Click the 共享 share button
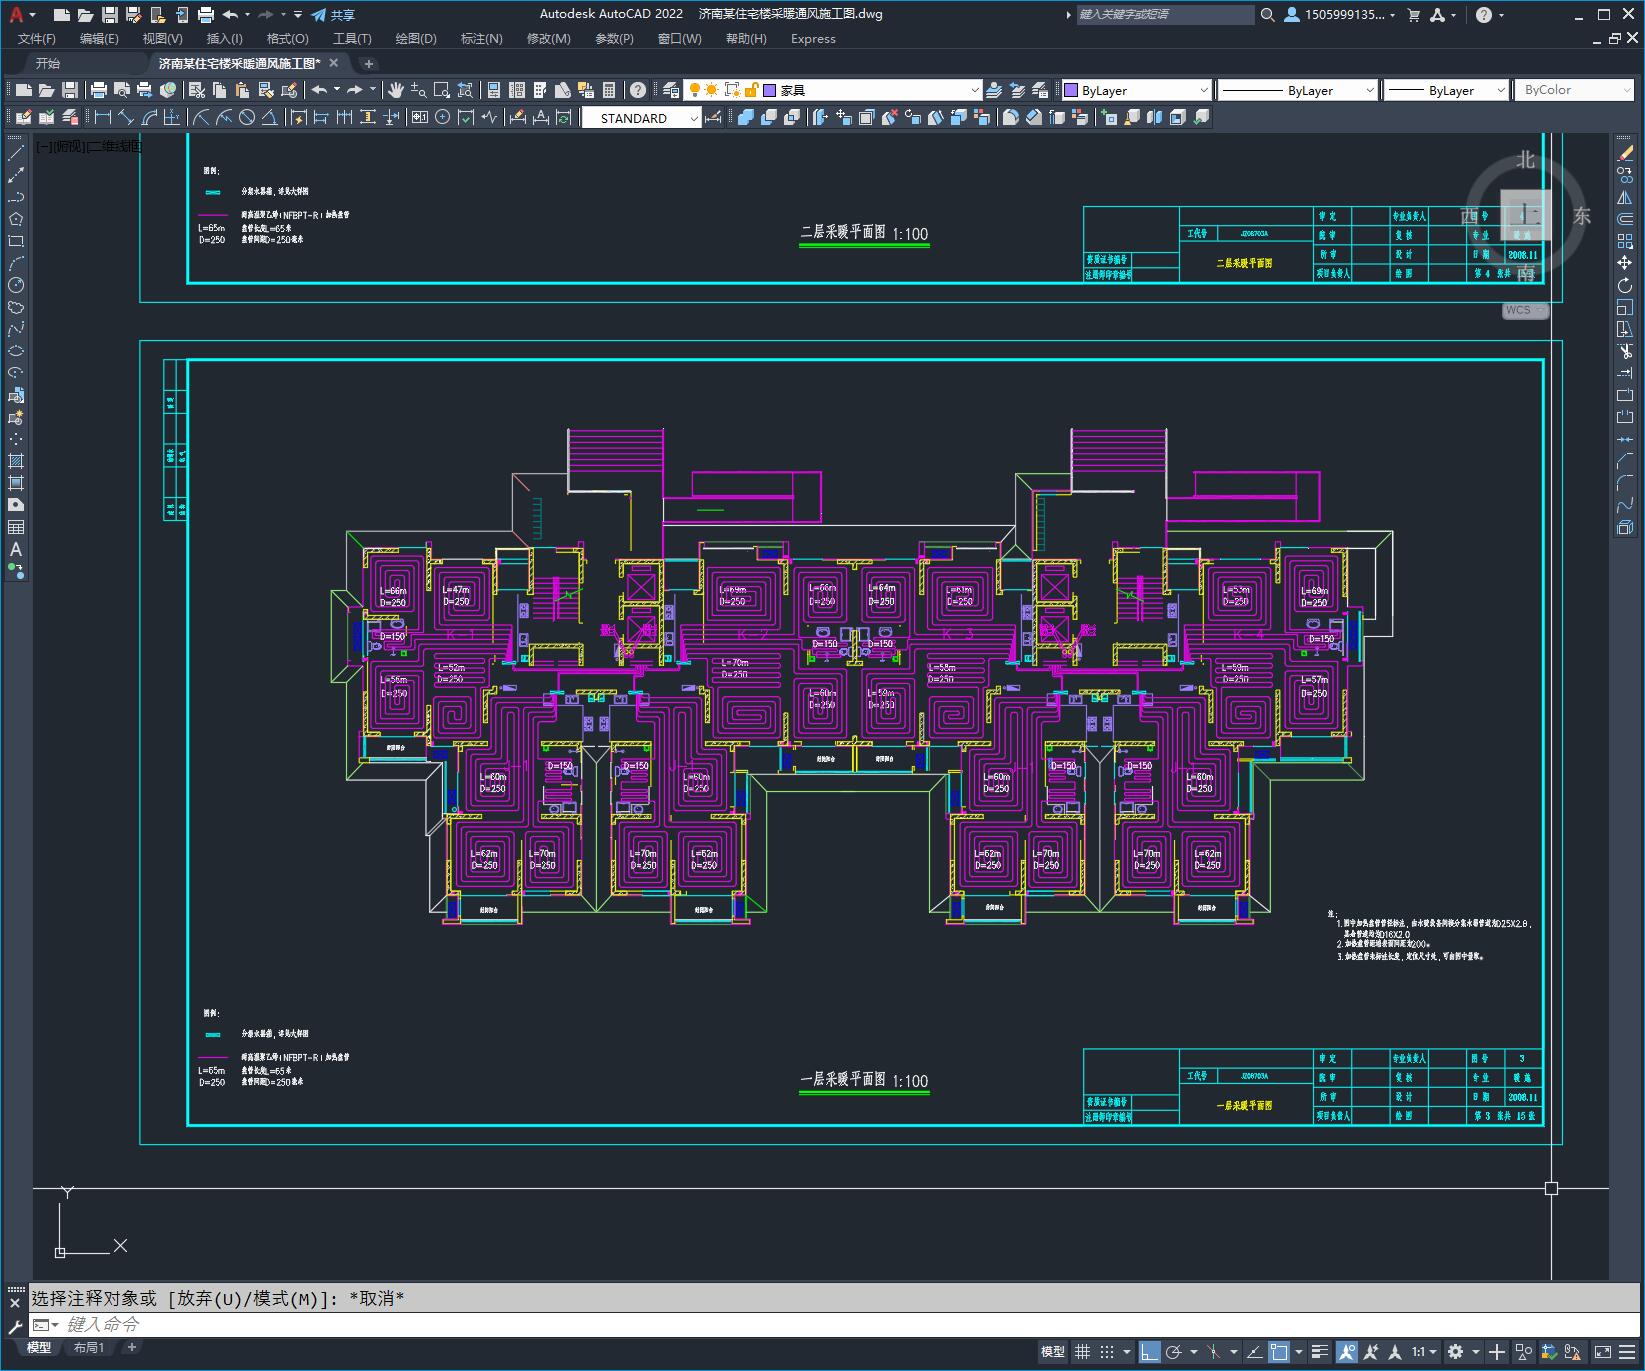 click(x=333, y=15)
